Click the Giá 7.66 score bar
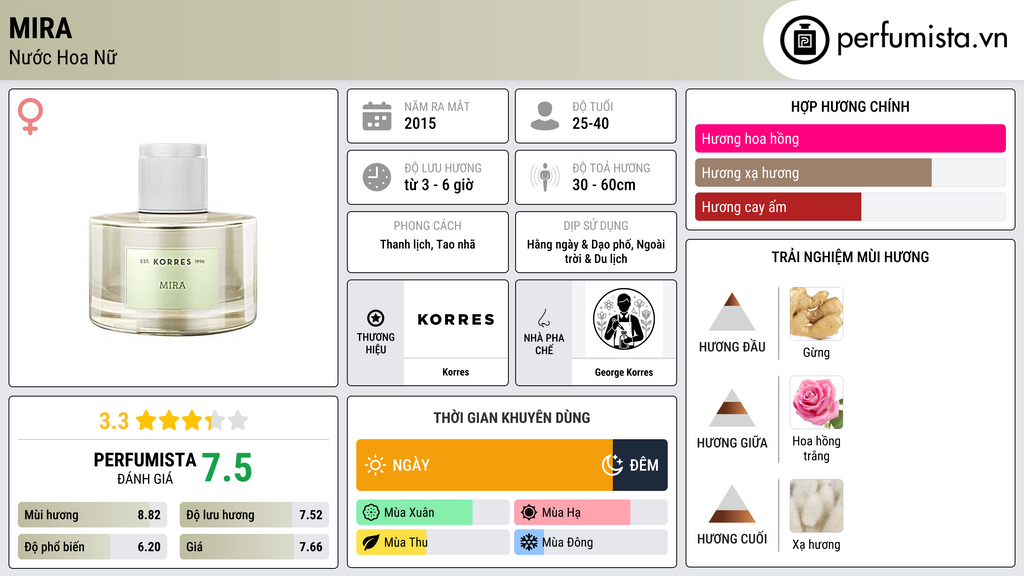 pyautogui.click(x=255, y=547)
